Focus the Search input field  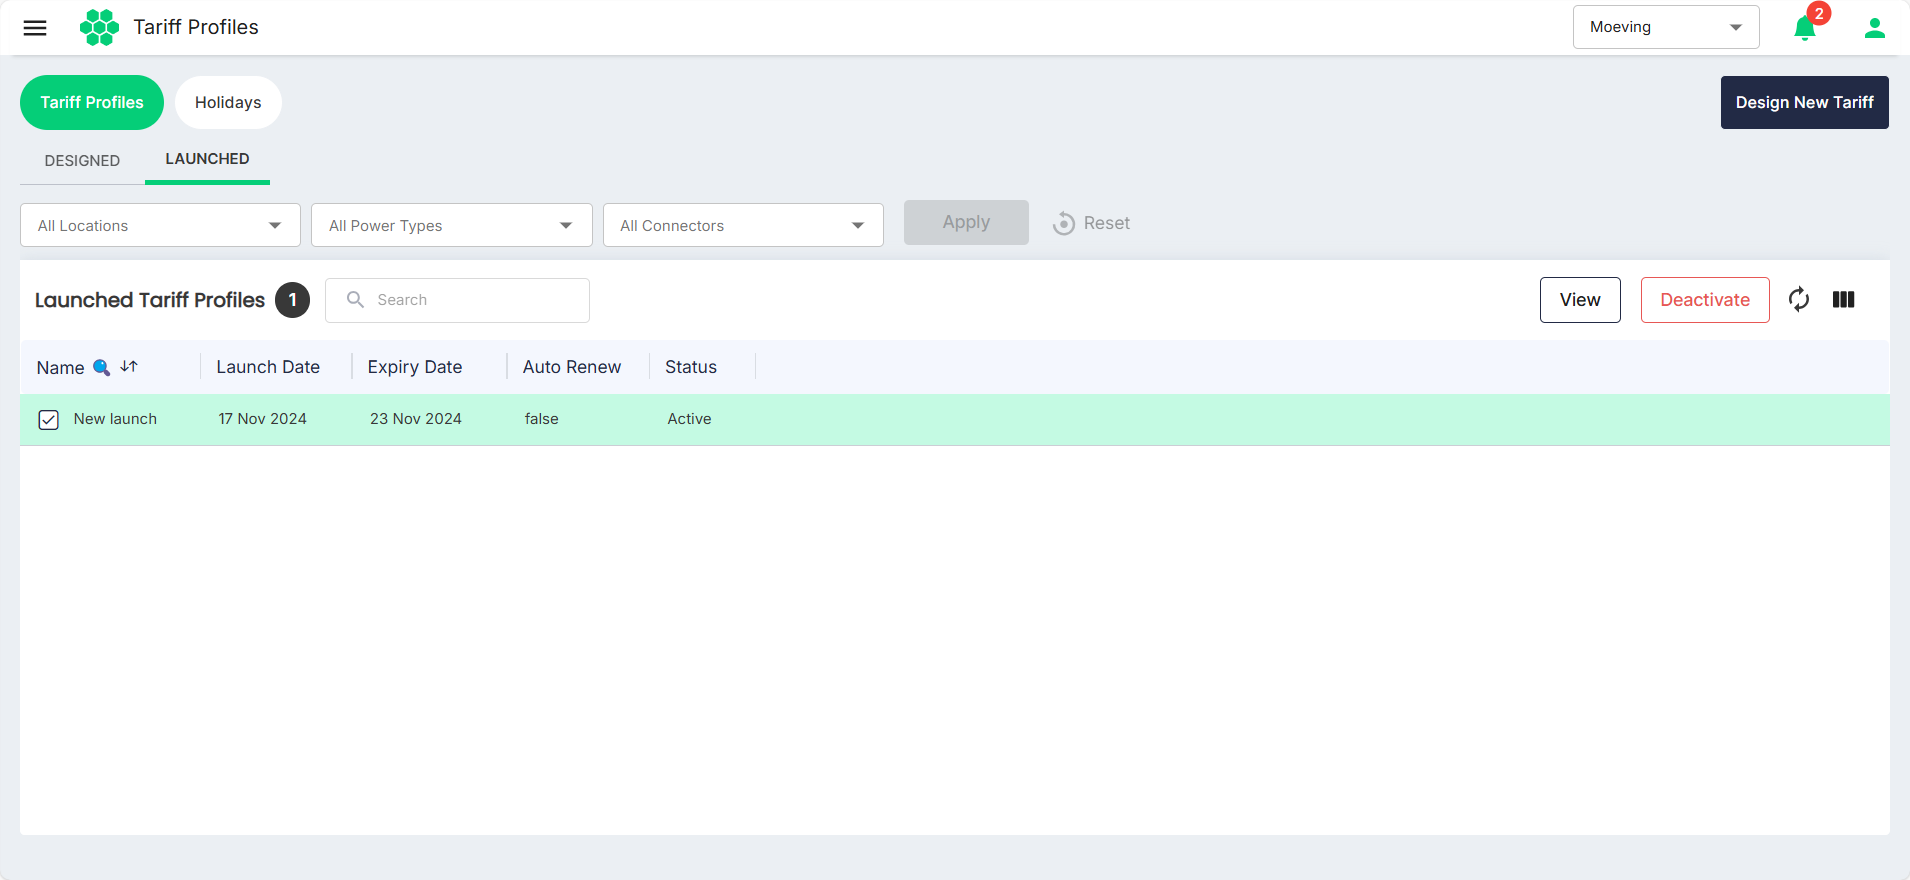coord(457,300)
